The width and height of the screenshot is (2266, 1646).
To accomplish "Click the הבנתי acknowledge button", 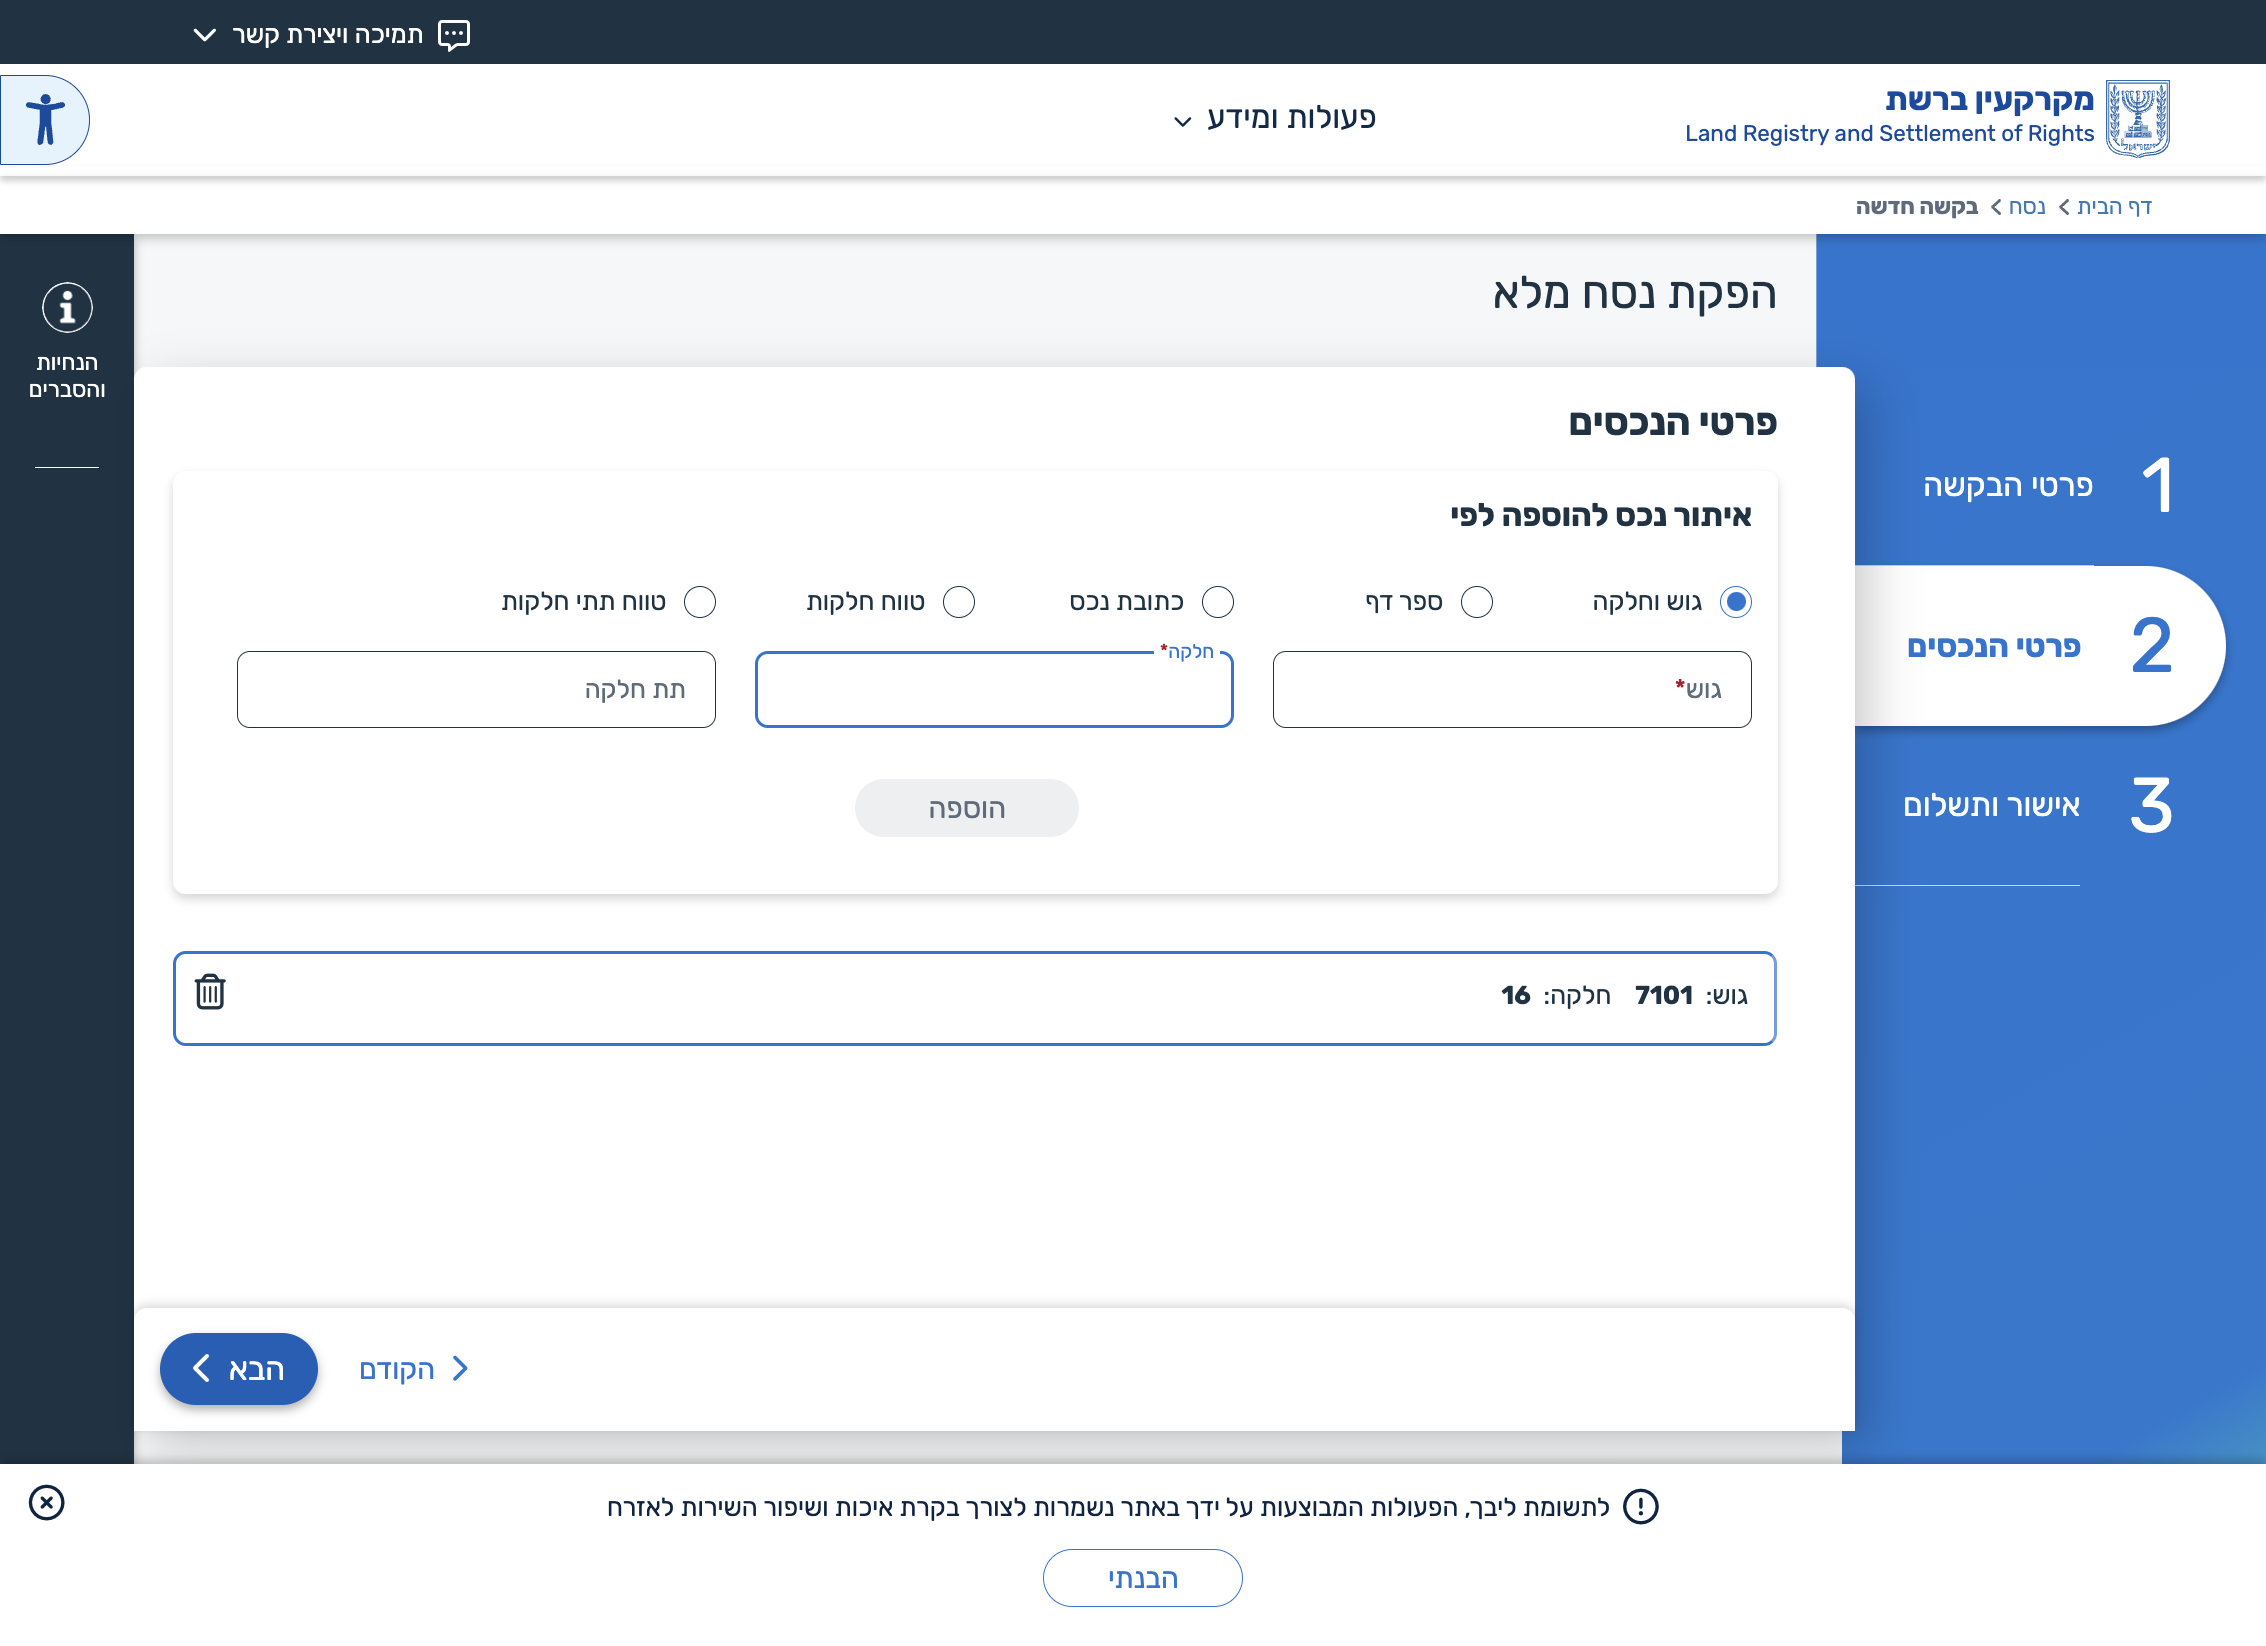I will click(1143, 1578).
